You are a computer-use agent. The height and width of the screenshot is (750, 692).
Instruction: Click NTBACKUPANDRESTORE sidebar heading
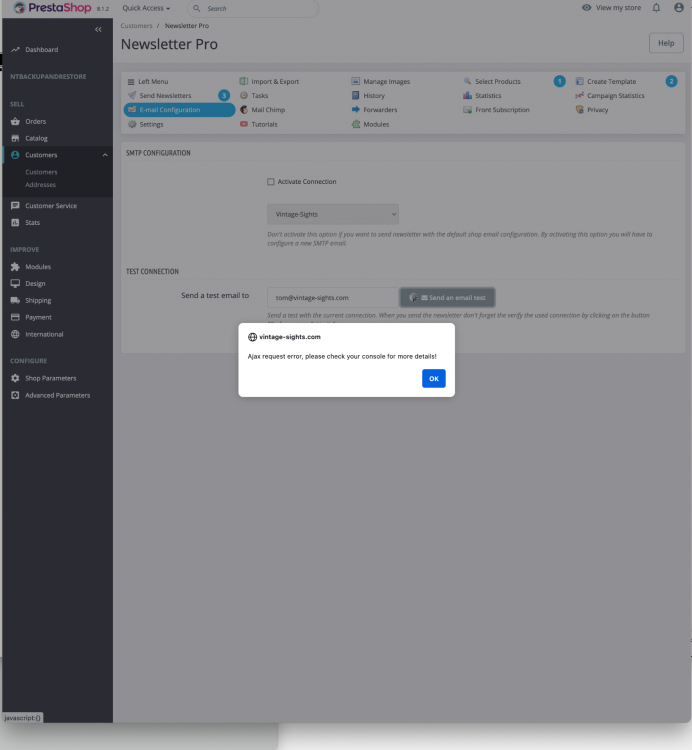pyautogui.click(x=48, y=77)
